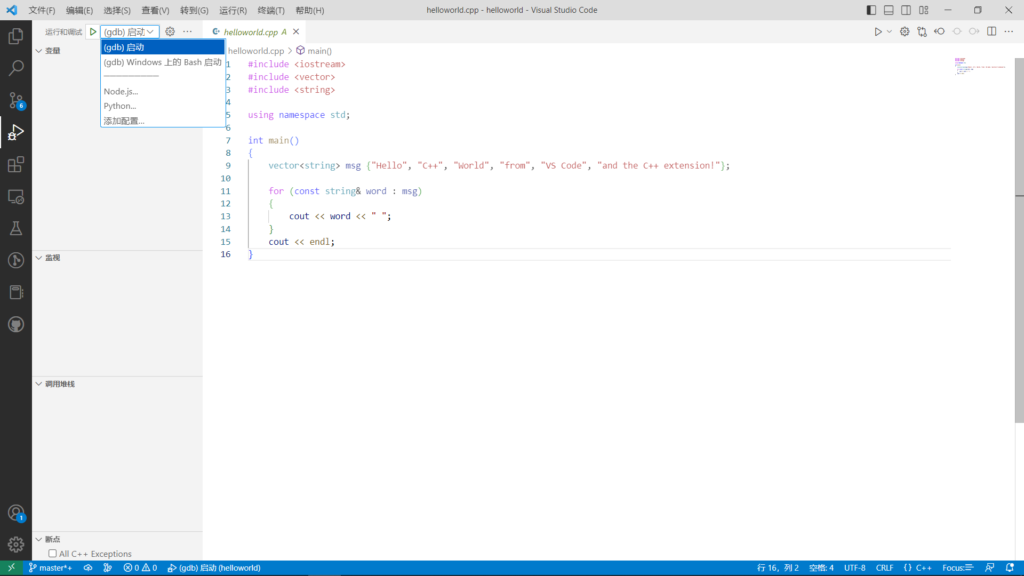Click the Split Editor Right icon

coord(993,32)
